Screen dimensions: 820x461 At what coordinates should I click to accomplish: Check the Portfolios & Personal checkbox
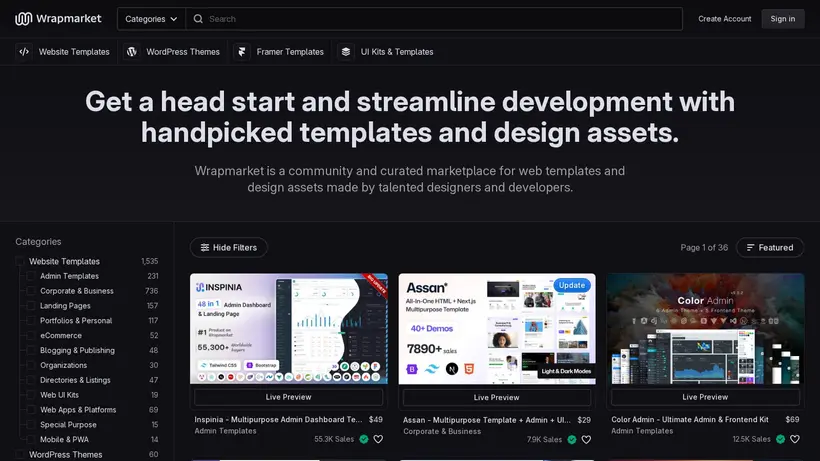click(31, 321)
